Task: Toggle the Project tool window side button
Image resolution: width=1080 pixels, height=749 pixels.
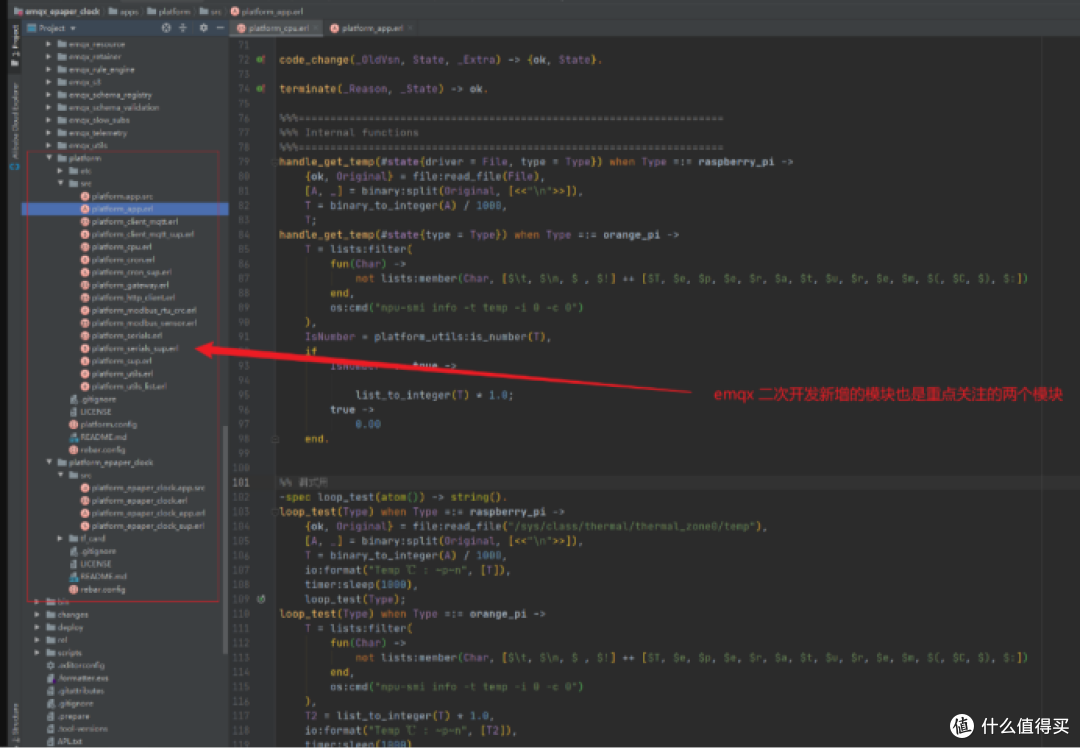Action: [15, 47]
